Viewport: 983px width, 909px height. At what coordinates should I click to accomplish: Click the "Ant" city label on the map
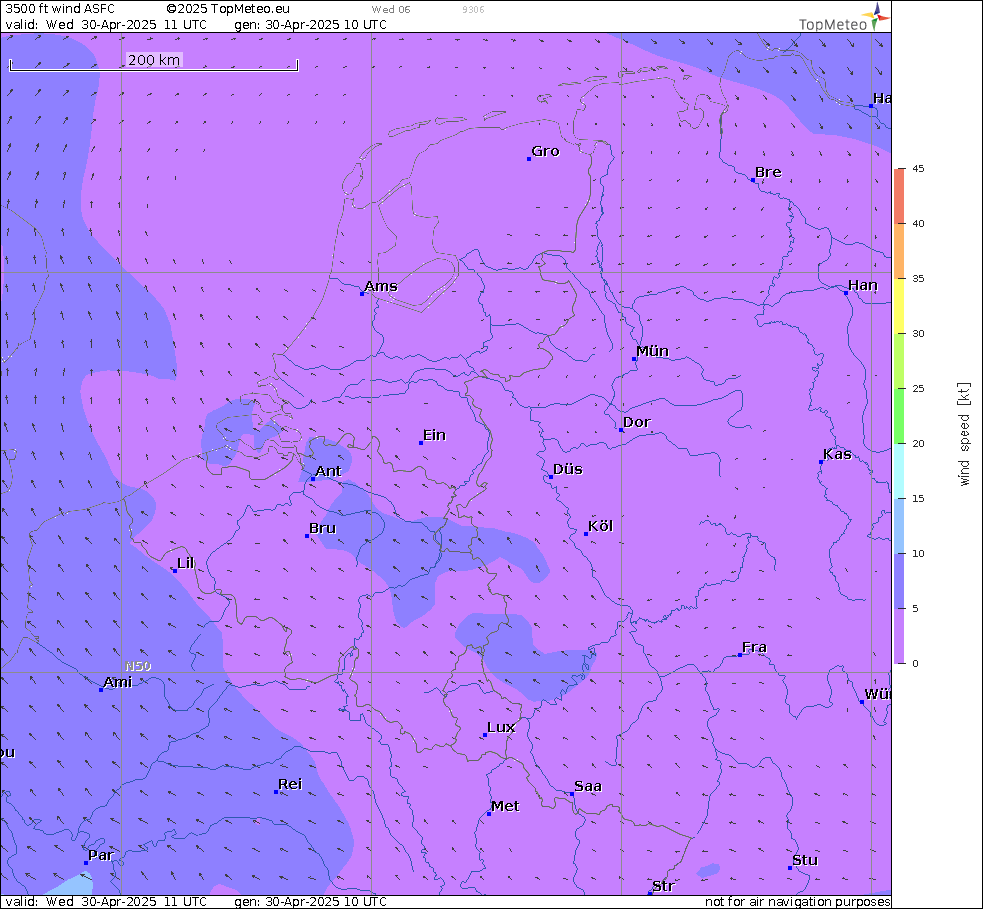pyautogui.click(x=329, y=471)
